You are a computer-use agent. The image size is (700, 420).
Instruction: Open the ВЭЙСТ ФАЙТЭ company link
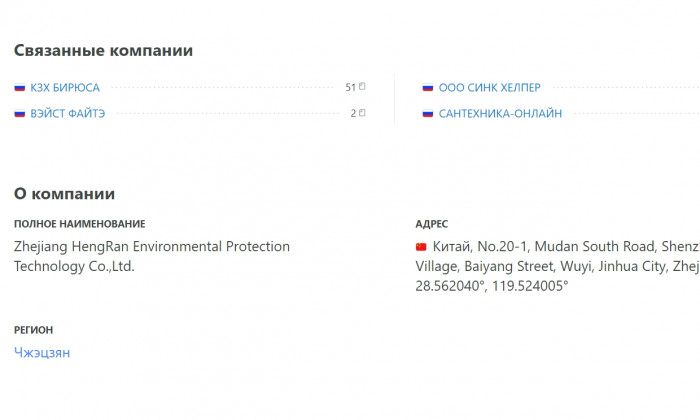tap(67, 113)
